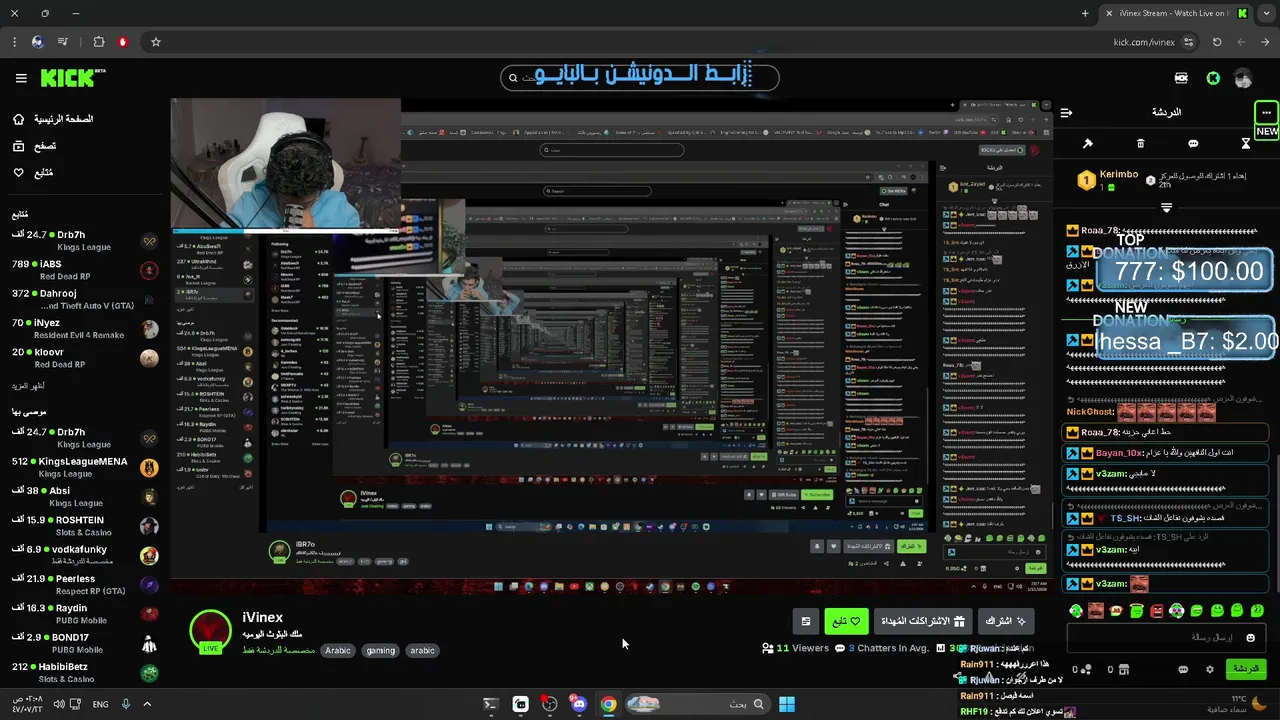Image resolution: width=1280 pixels, height=720 pixels.
Task: Bookmark page with Chrome star icon
Action: (x=156, y=42)
